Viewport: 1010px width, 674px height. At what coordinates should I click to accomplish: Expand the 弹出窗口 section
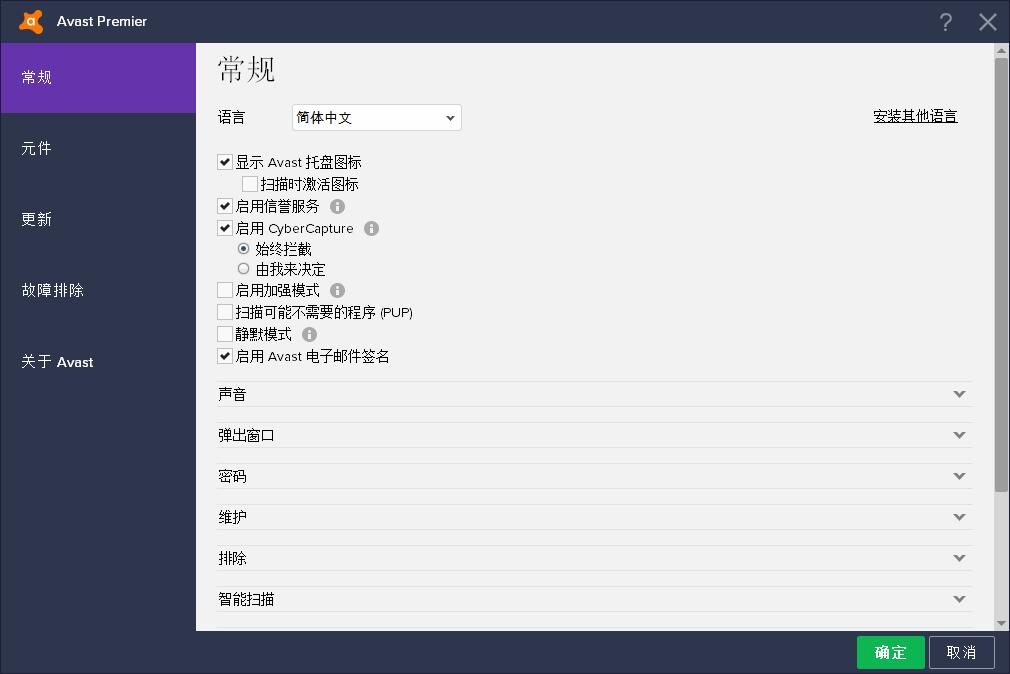click(595, 436)
